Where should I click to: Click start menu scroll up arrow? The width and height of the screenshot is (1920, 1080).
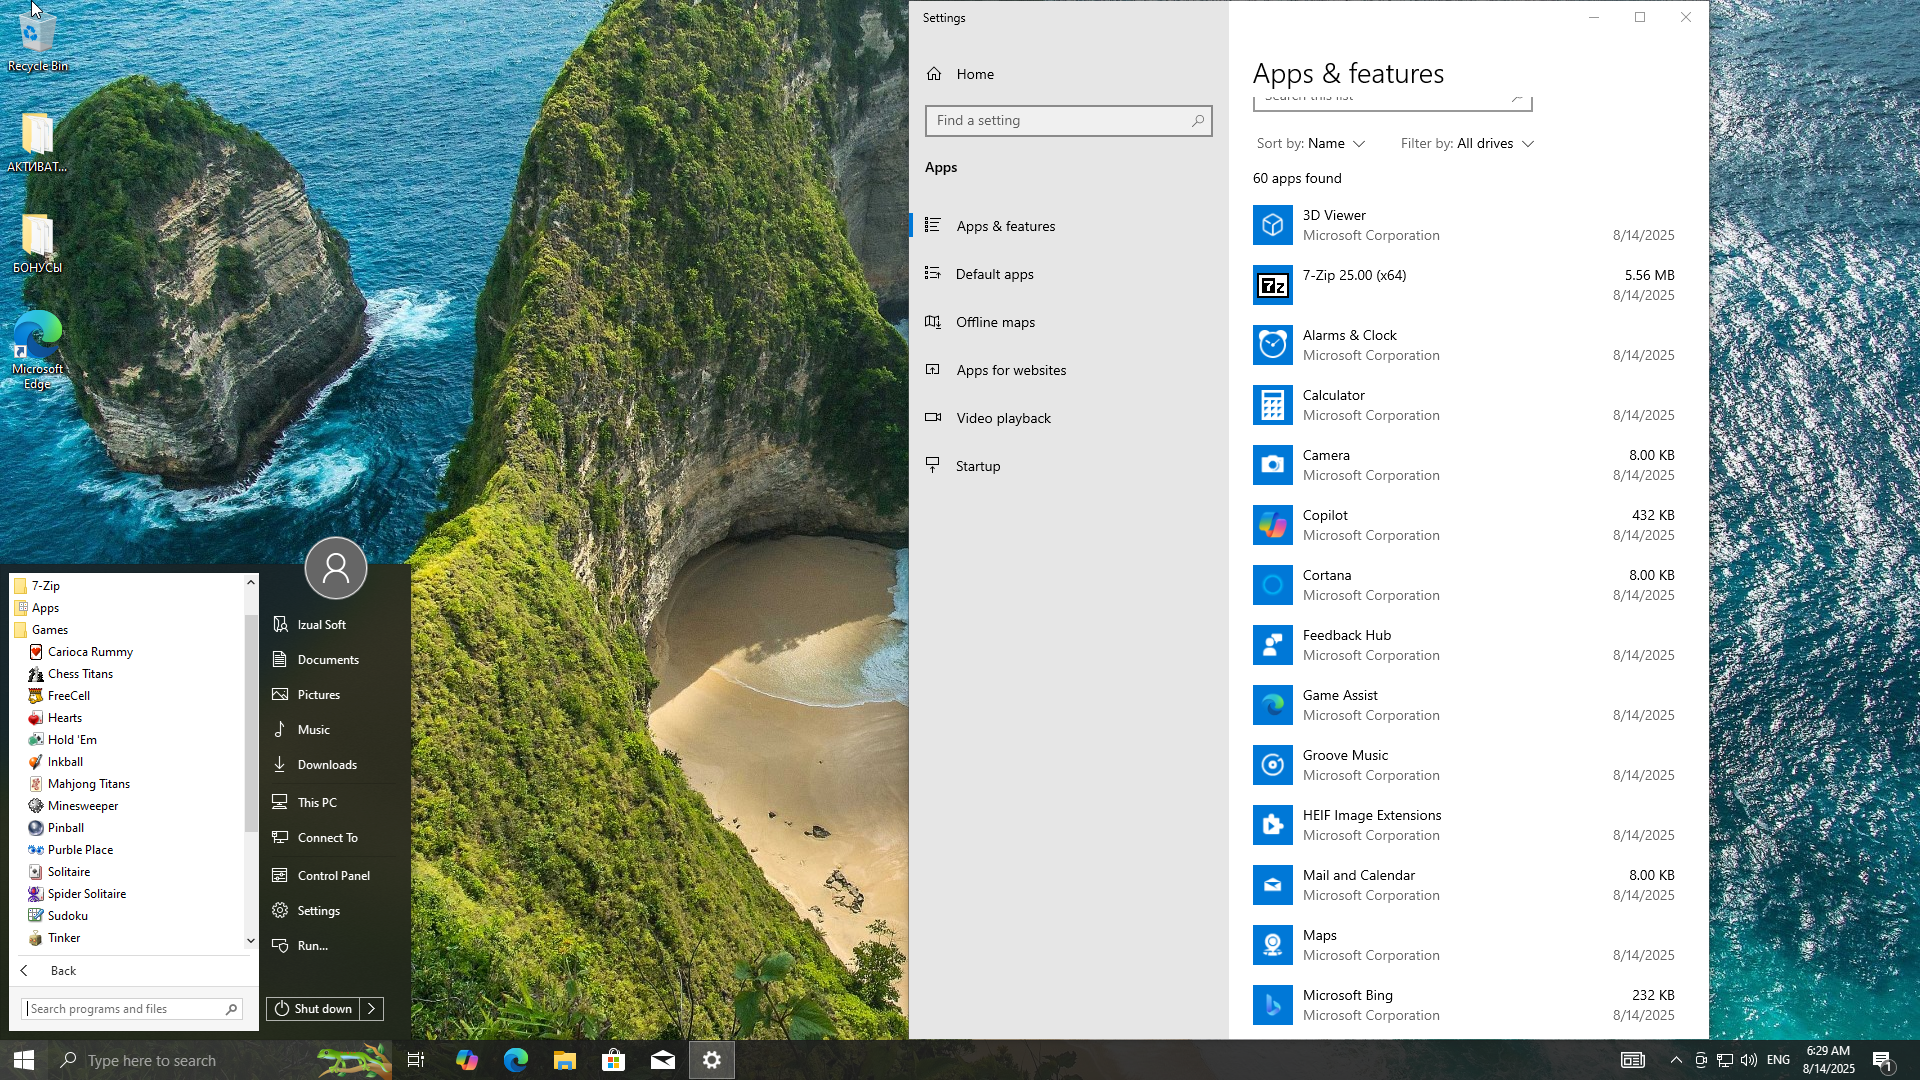[251, 582]
